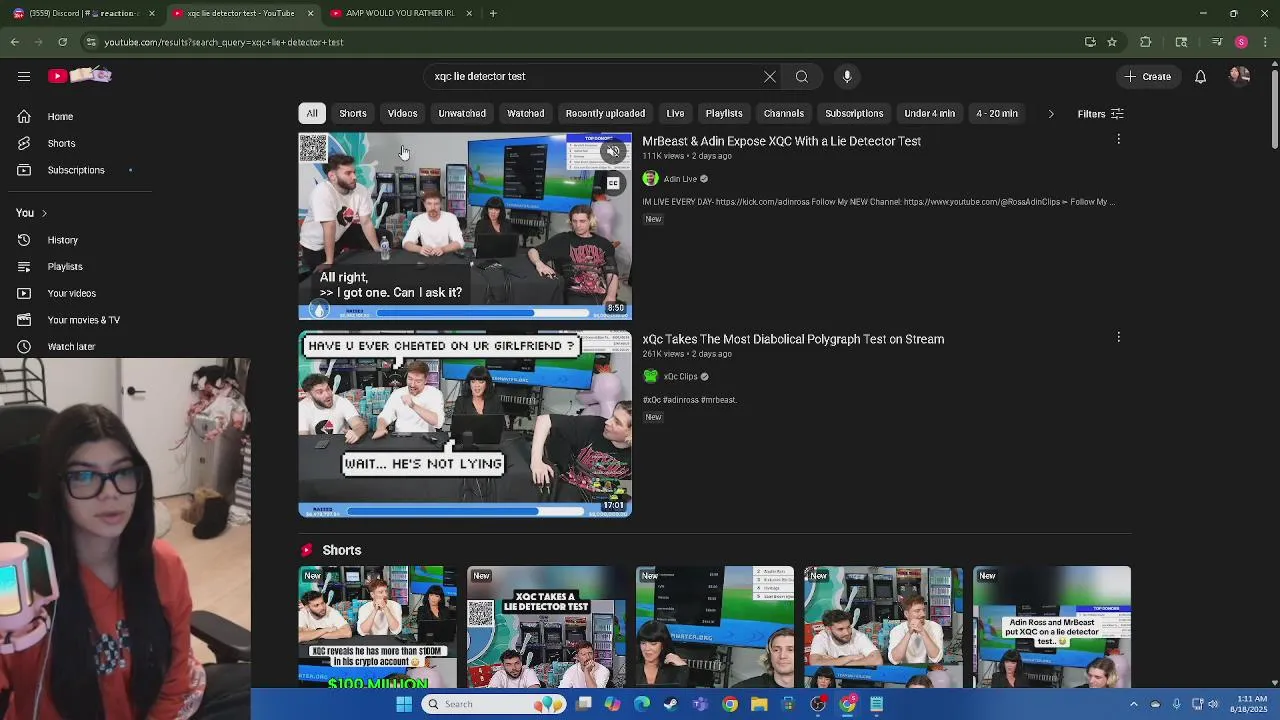The width and height of the screenshot is (1280, 720).
Task: Click the Watch later icon
Action: click(x=24, y=346)
